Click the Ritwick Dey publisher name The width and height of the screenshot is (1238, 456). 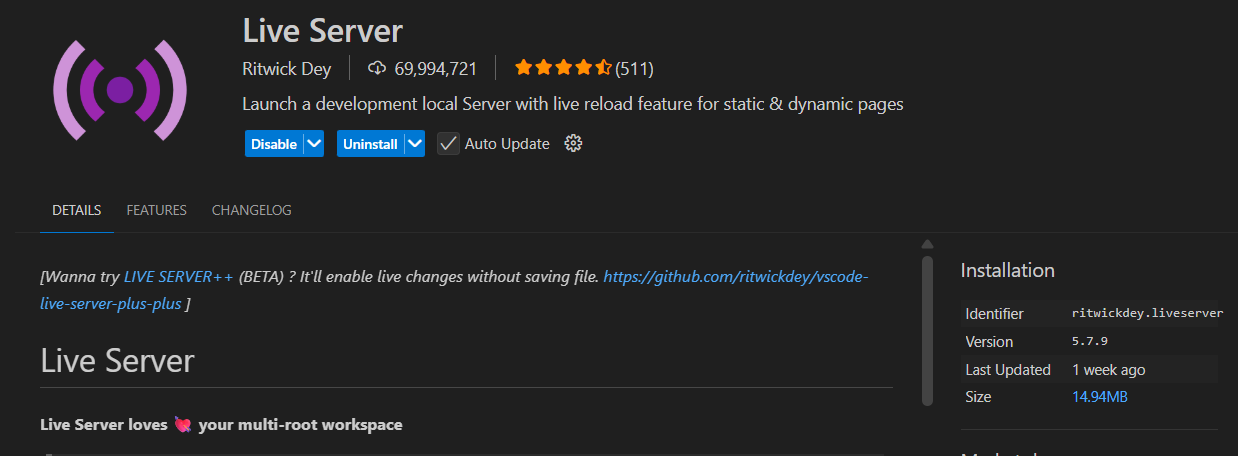pyautogui.click(x=287, y=69)
